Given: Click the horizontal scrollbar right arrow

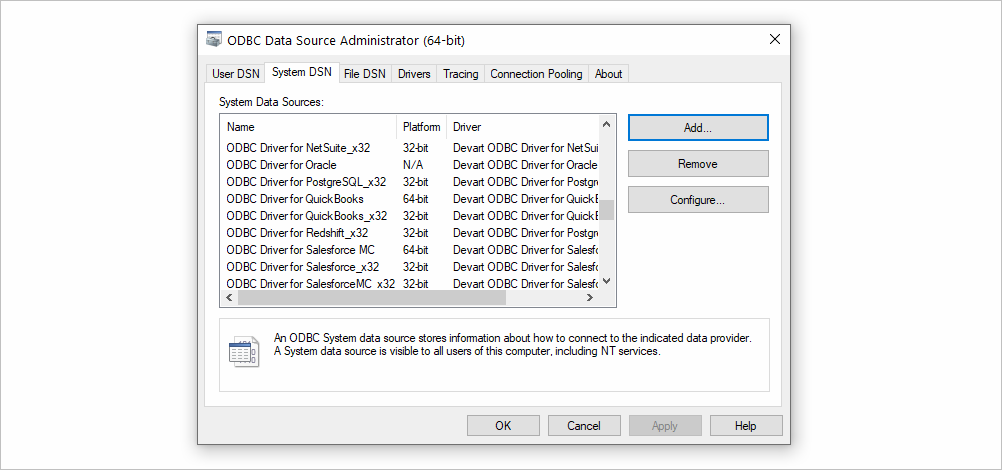Looking at the screenshot, I should (590, 298).
